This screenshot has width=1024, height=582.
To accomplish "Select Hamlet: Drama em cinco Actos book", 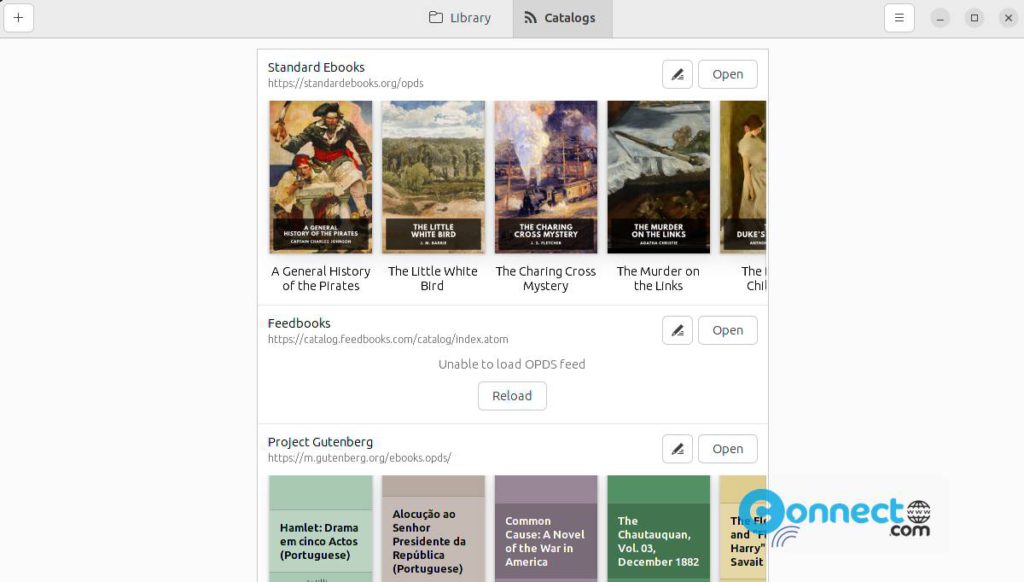I will pos(321,528).
